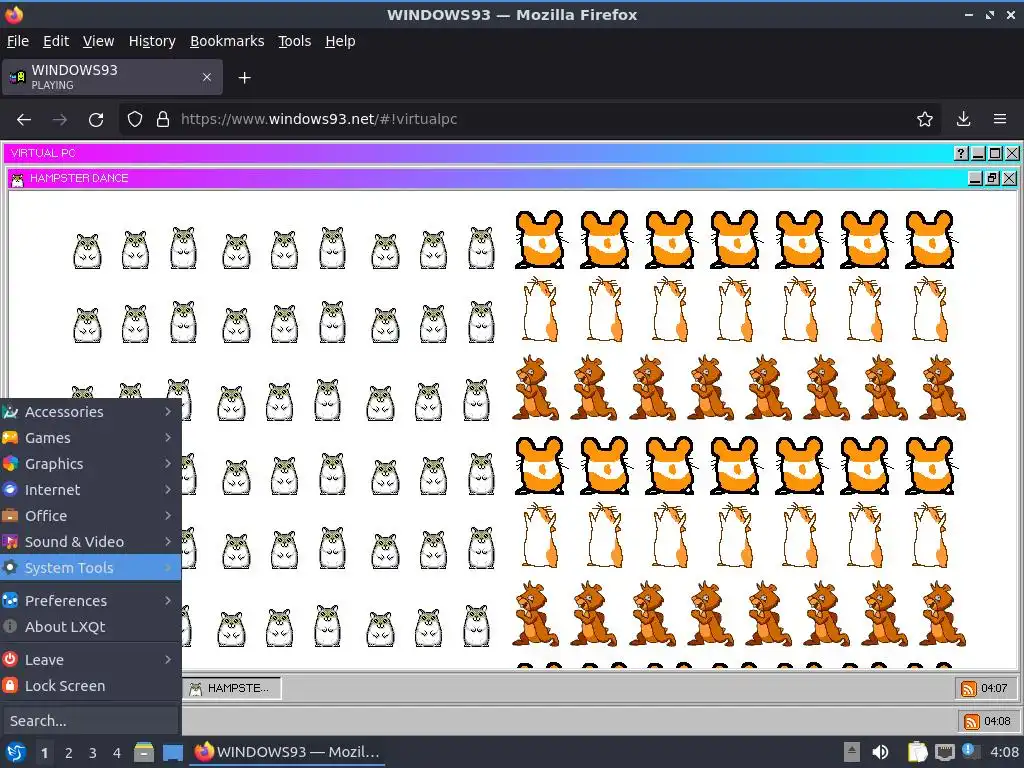
Task: Click the Sound & Video category icon
Action: tap(10, 541)
